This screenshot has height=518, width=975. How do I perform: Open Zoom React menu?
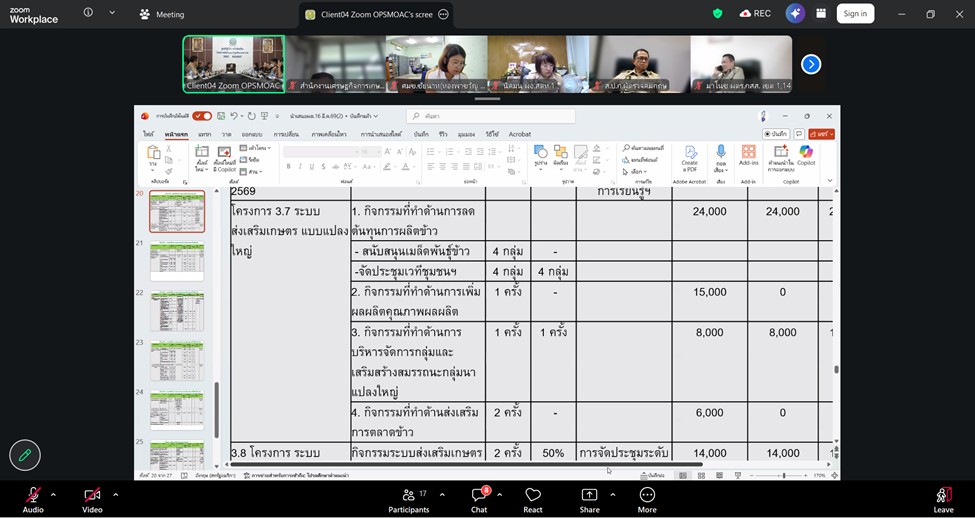pyautogui.click(x=533, y=499)
